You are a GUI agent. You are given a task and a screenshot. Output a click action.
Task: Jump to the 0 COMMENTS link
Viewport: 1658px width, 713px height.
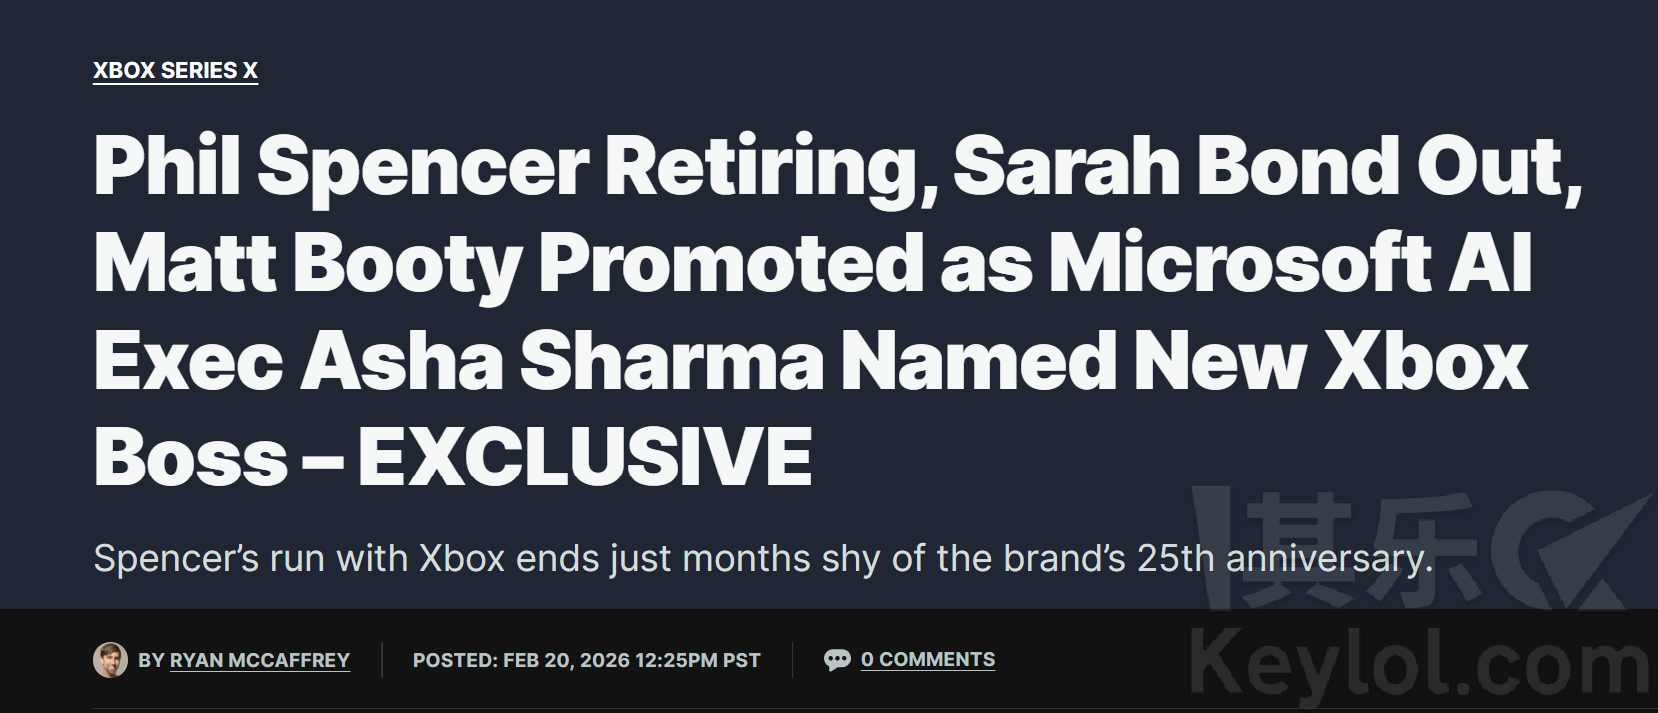[x=927, y=660]
